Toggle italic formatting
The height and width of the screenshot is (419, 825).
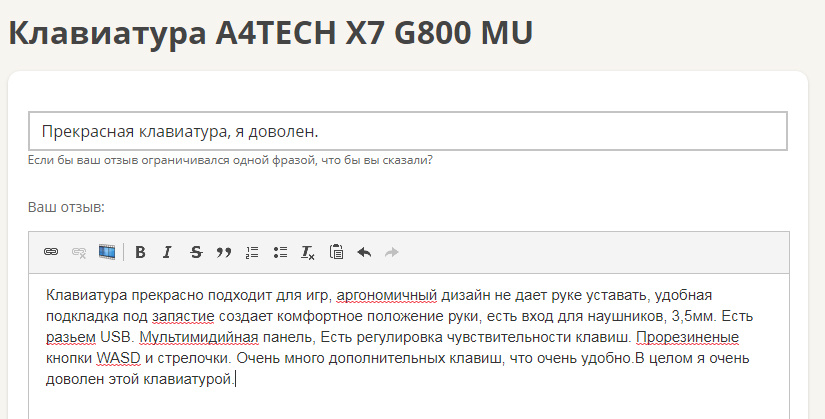167,252
